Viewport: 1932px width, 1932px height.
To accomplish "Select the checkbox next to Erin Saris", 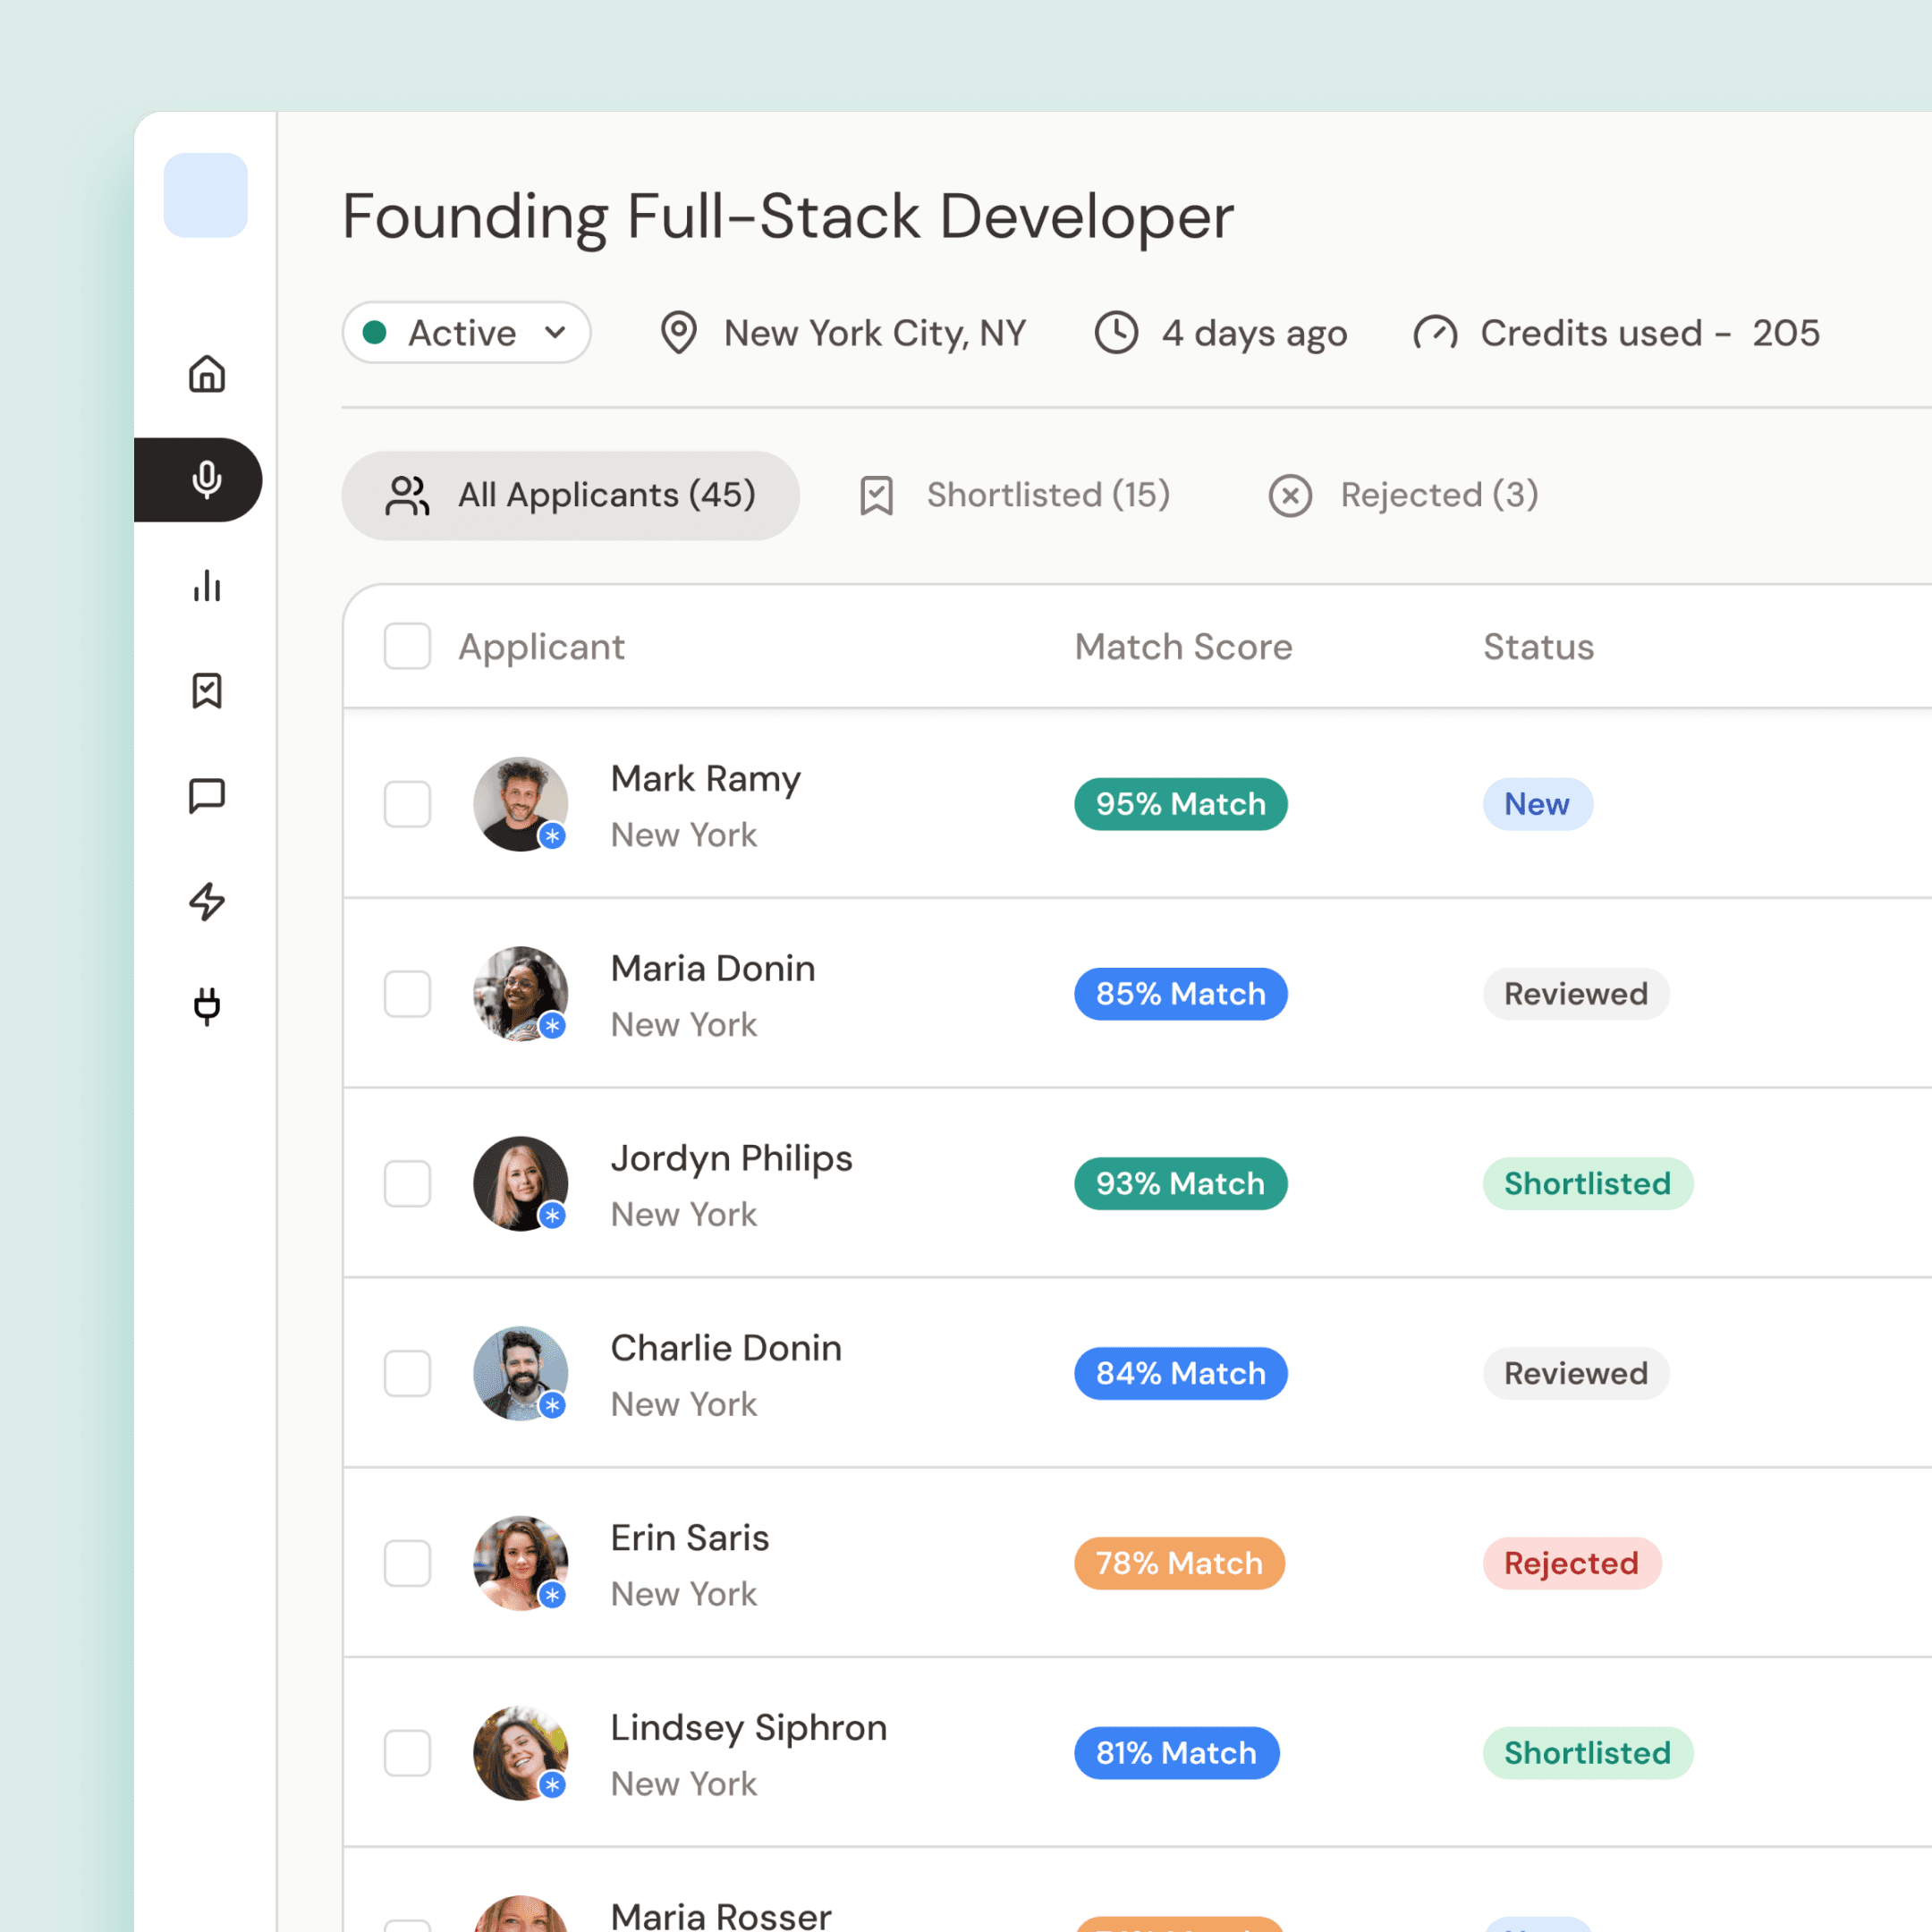I will point(407,1563).
